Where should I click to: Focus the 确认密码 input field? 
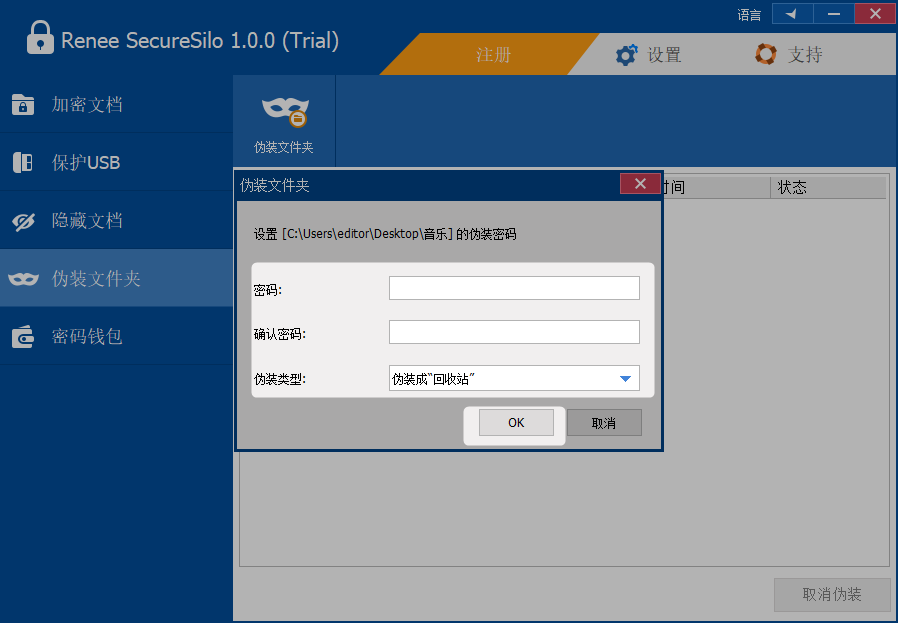point(514,332)
